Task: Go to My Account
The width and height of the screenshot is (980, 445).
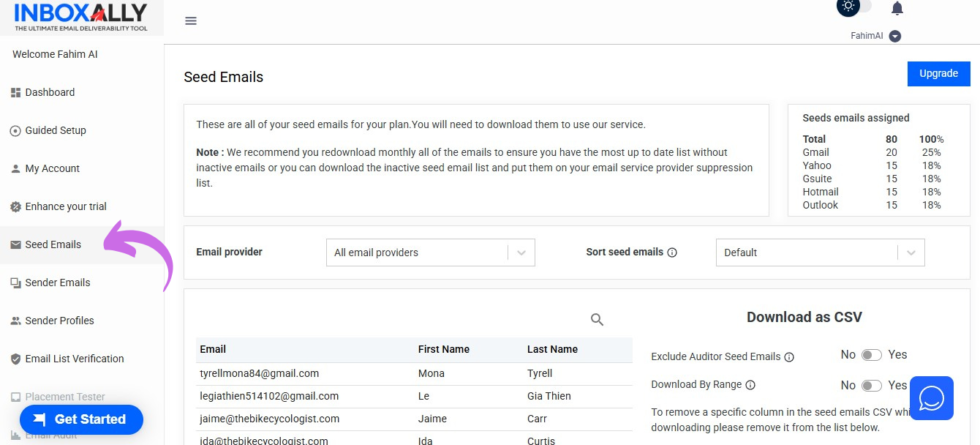Action: 52,169
